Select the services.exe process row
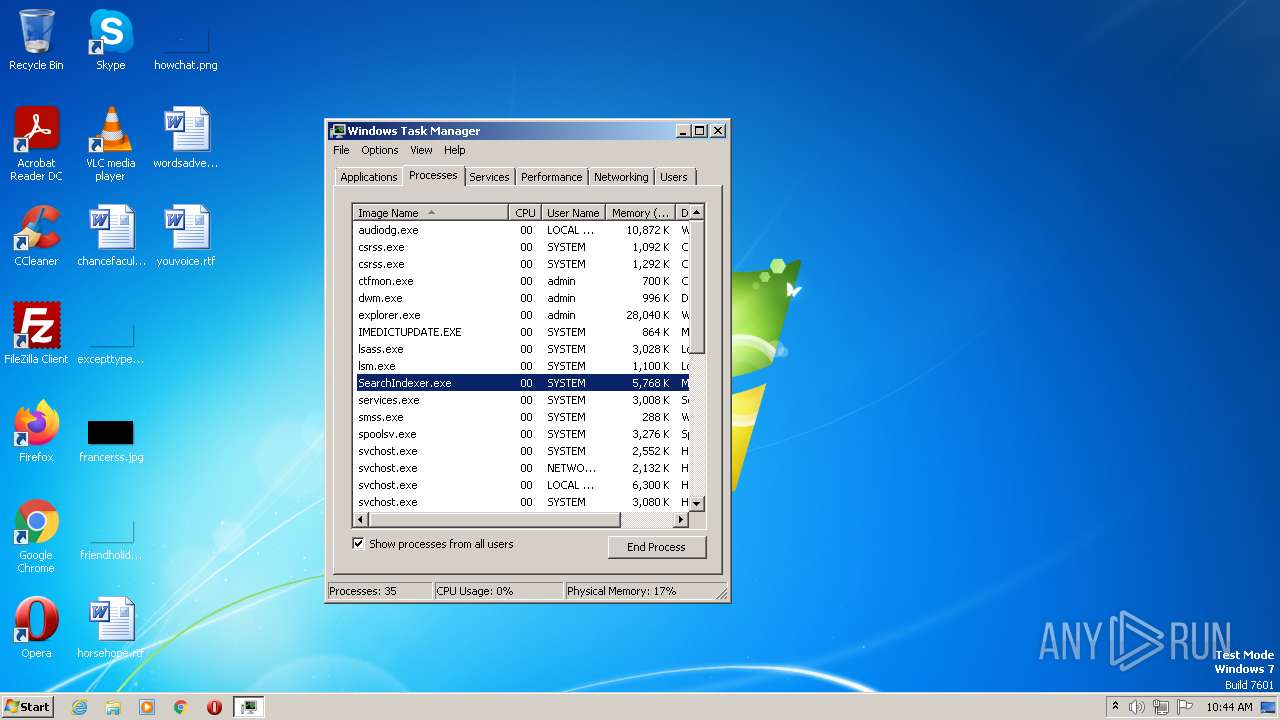Image resolution: width=1280 pixels, height=720 pixels. 522,400
